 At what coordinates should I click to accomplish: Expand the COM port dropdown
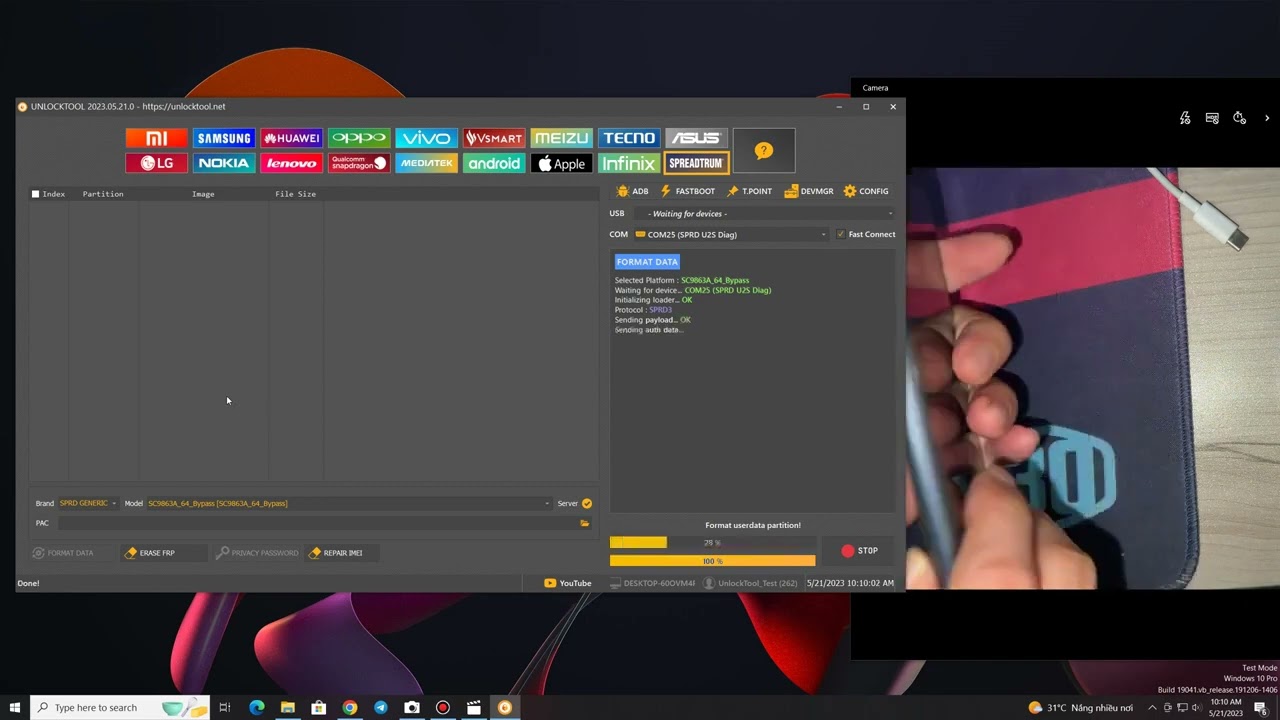[x=731, y=234]
